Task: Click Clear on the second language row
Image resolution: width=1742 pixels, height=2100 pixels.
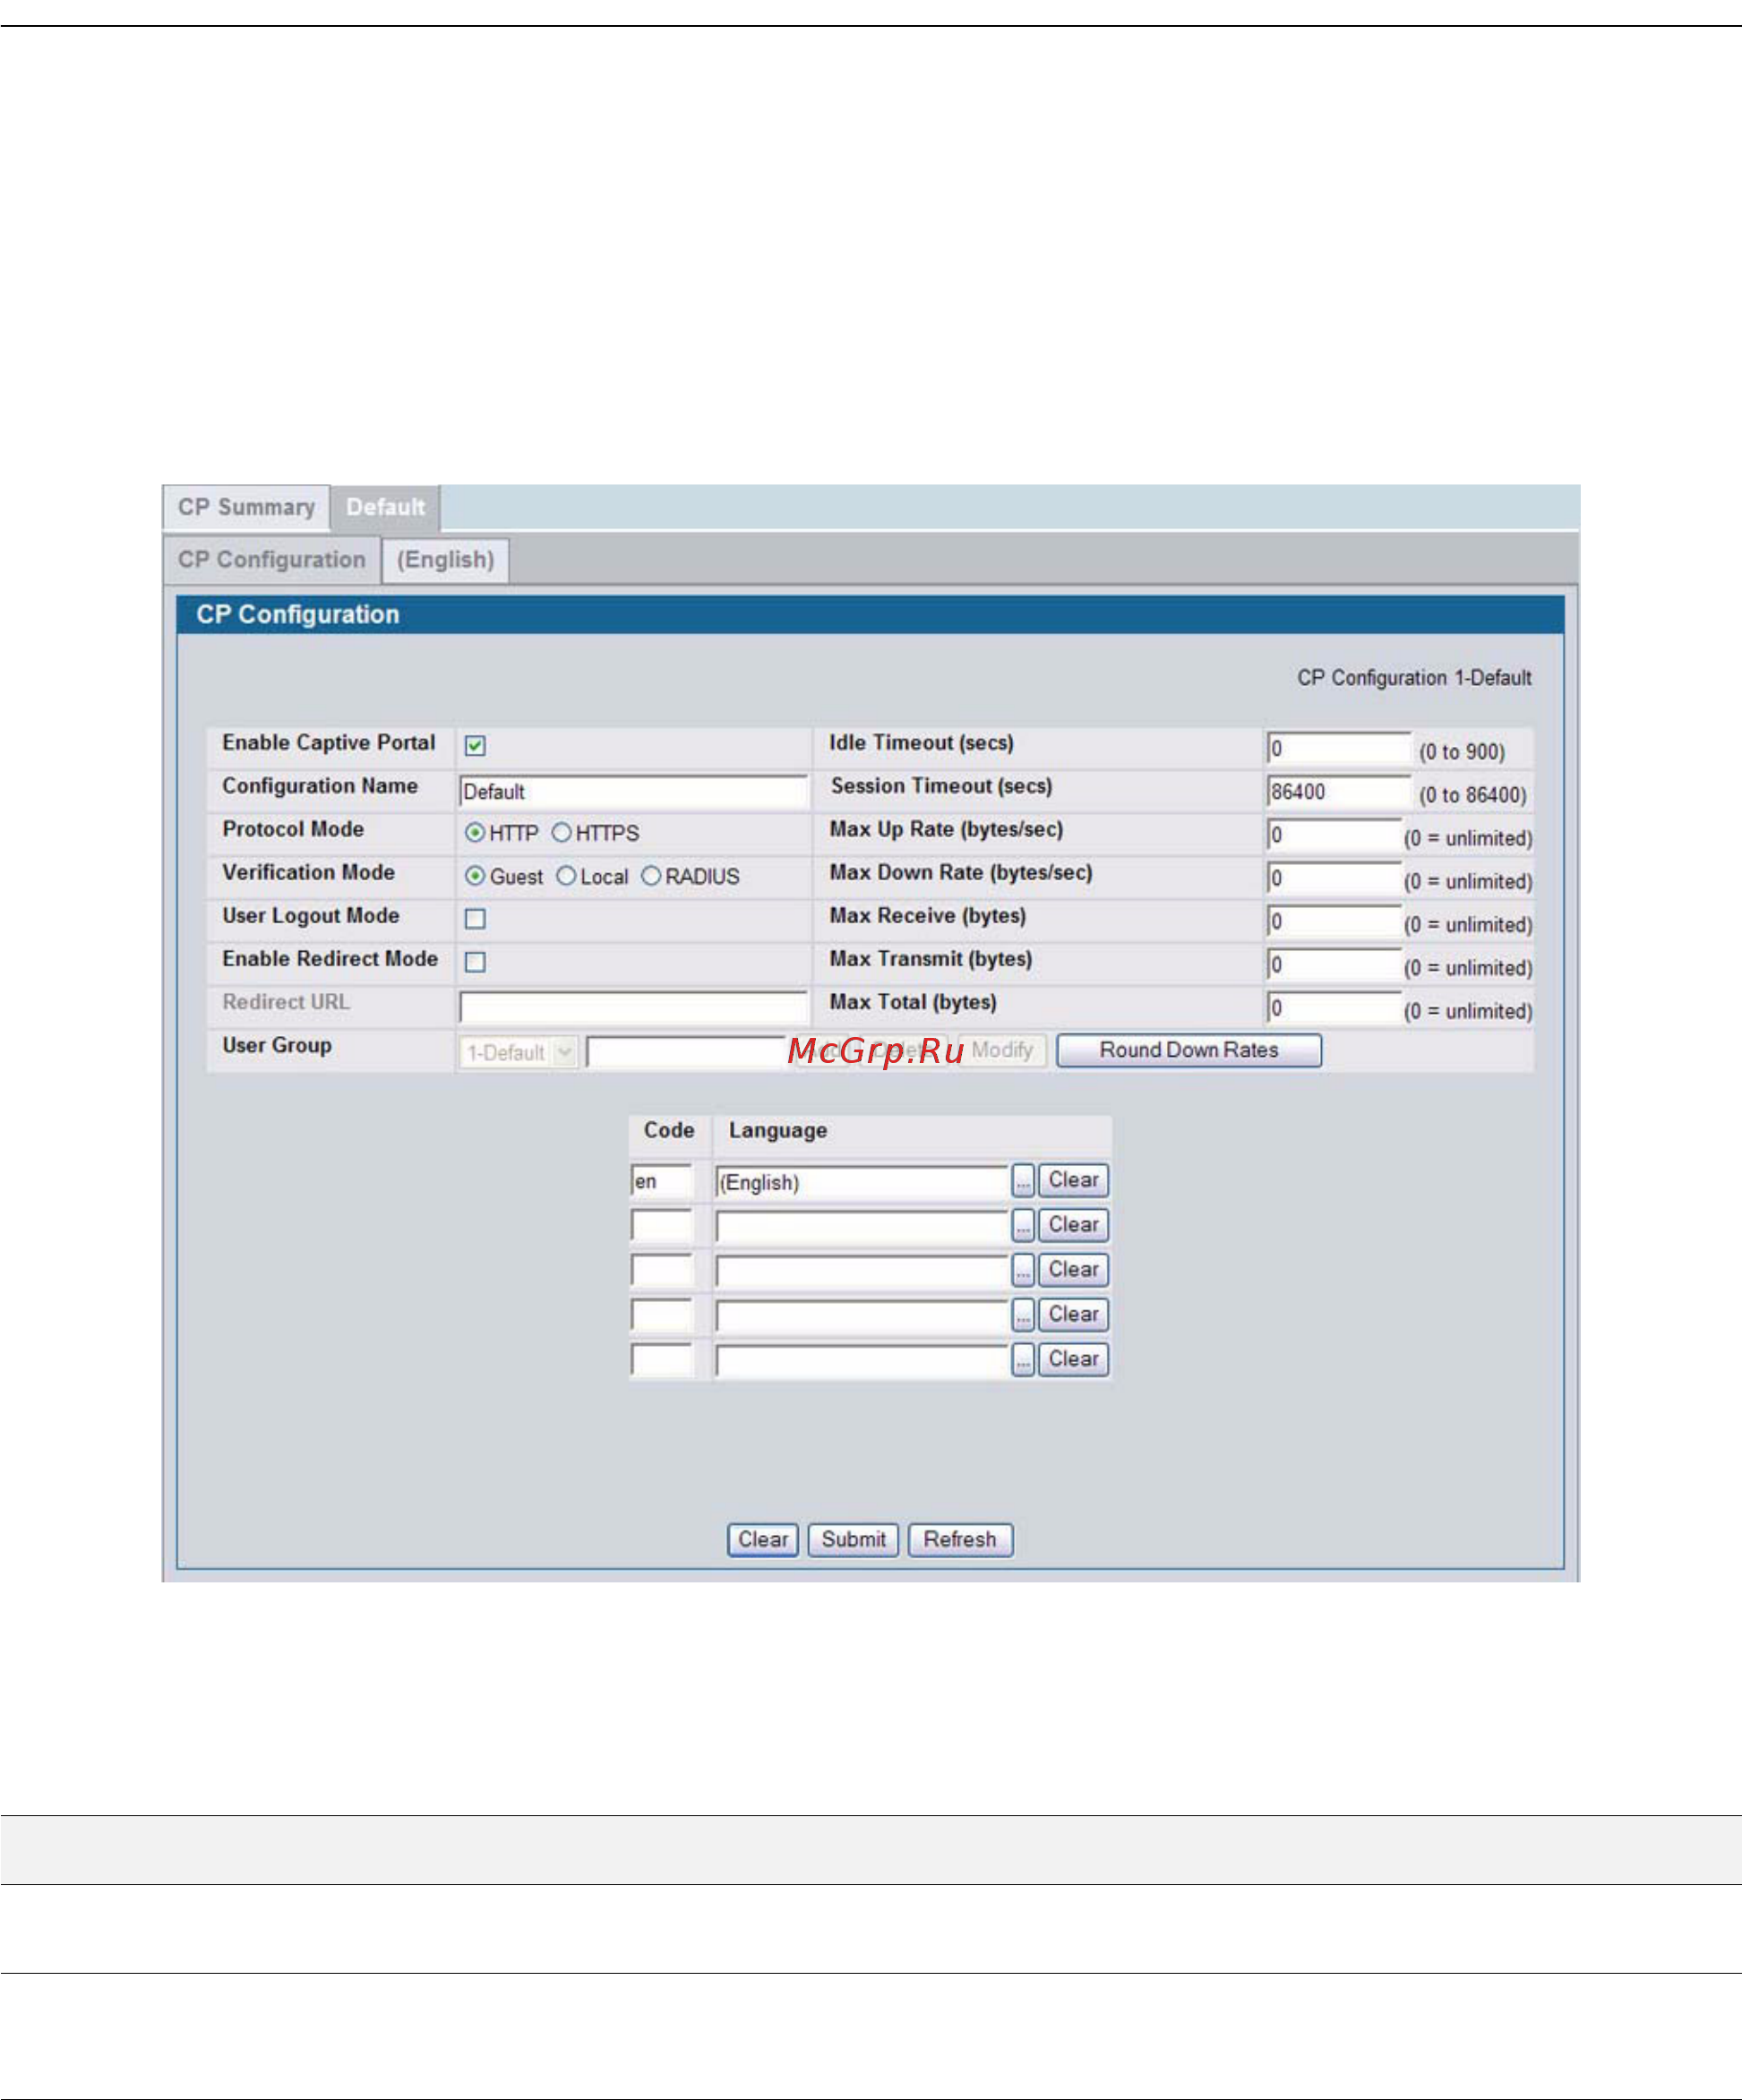Action: click(x=1073, y=1225)
